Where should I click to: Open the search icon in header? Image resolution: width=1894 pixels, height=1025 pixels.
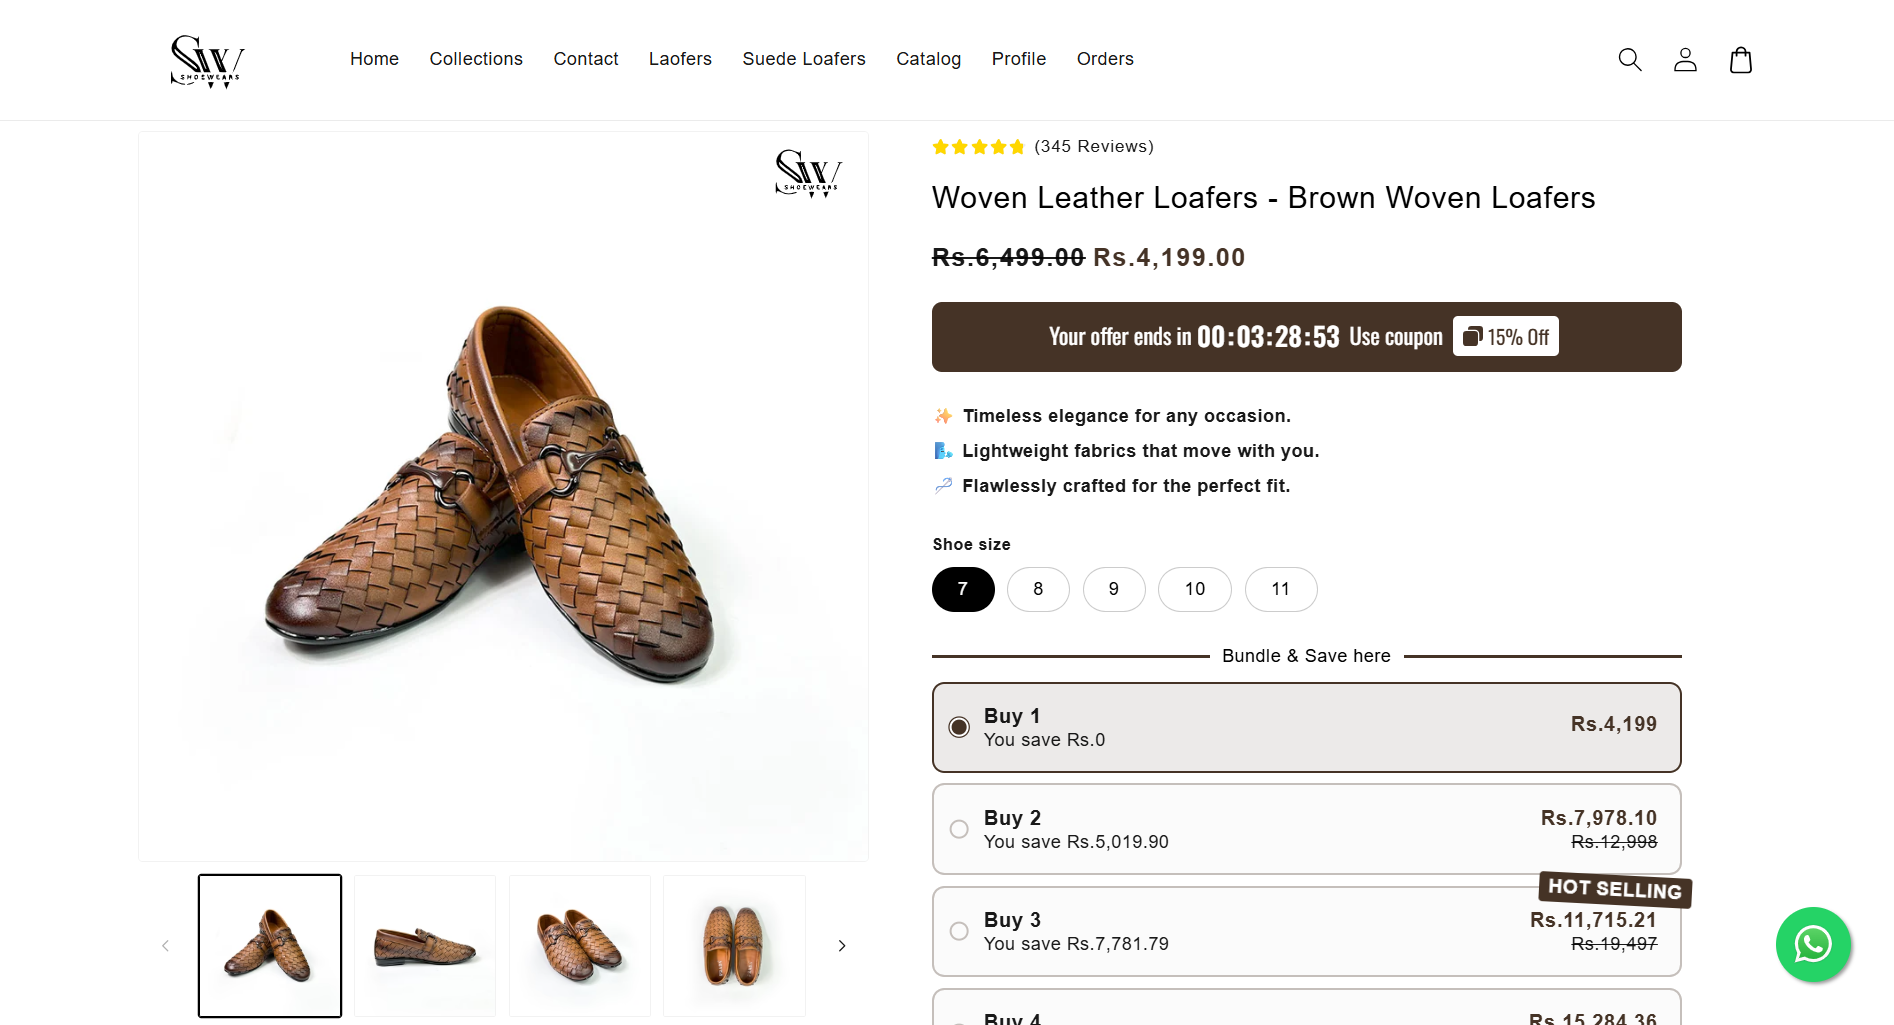(1630, 60)
